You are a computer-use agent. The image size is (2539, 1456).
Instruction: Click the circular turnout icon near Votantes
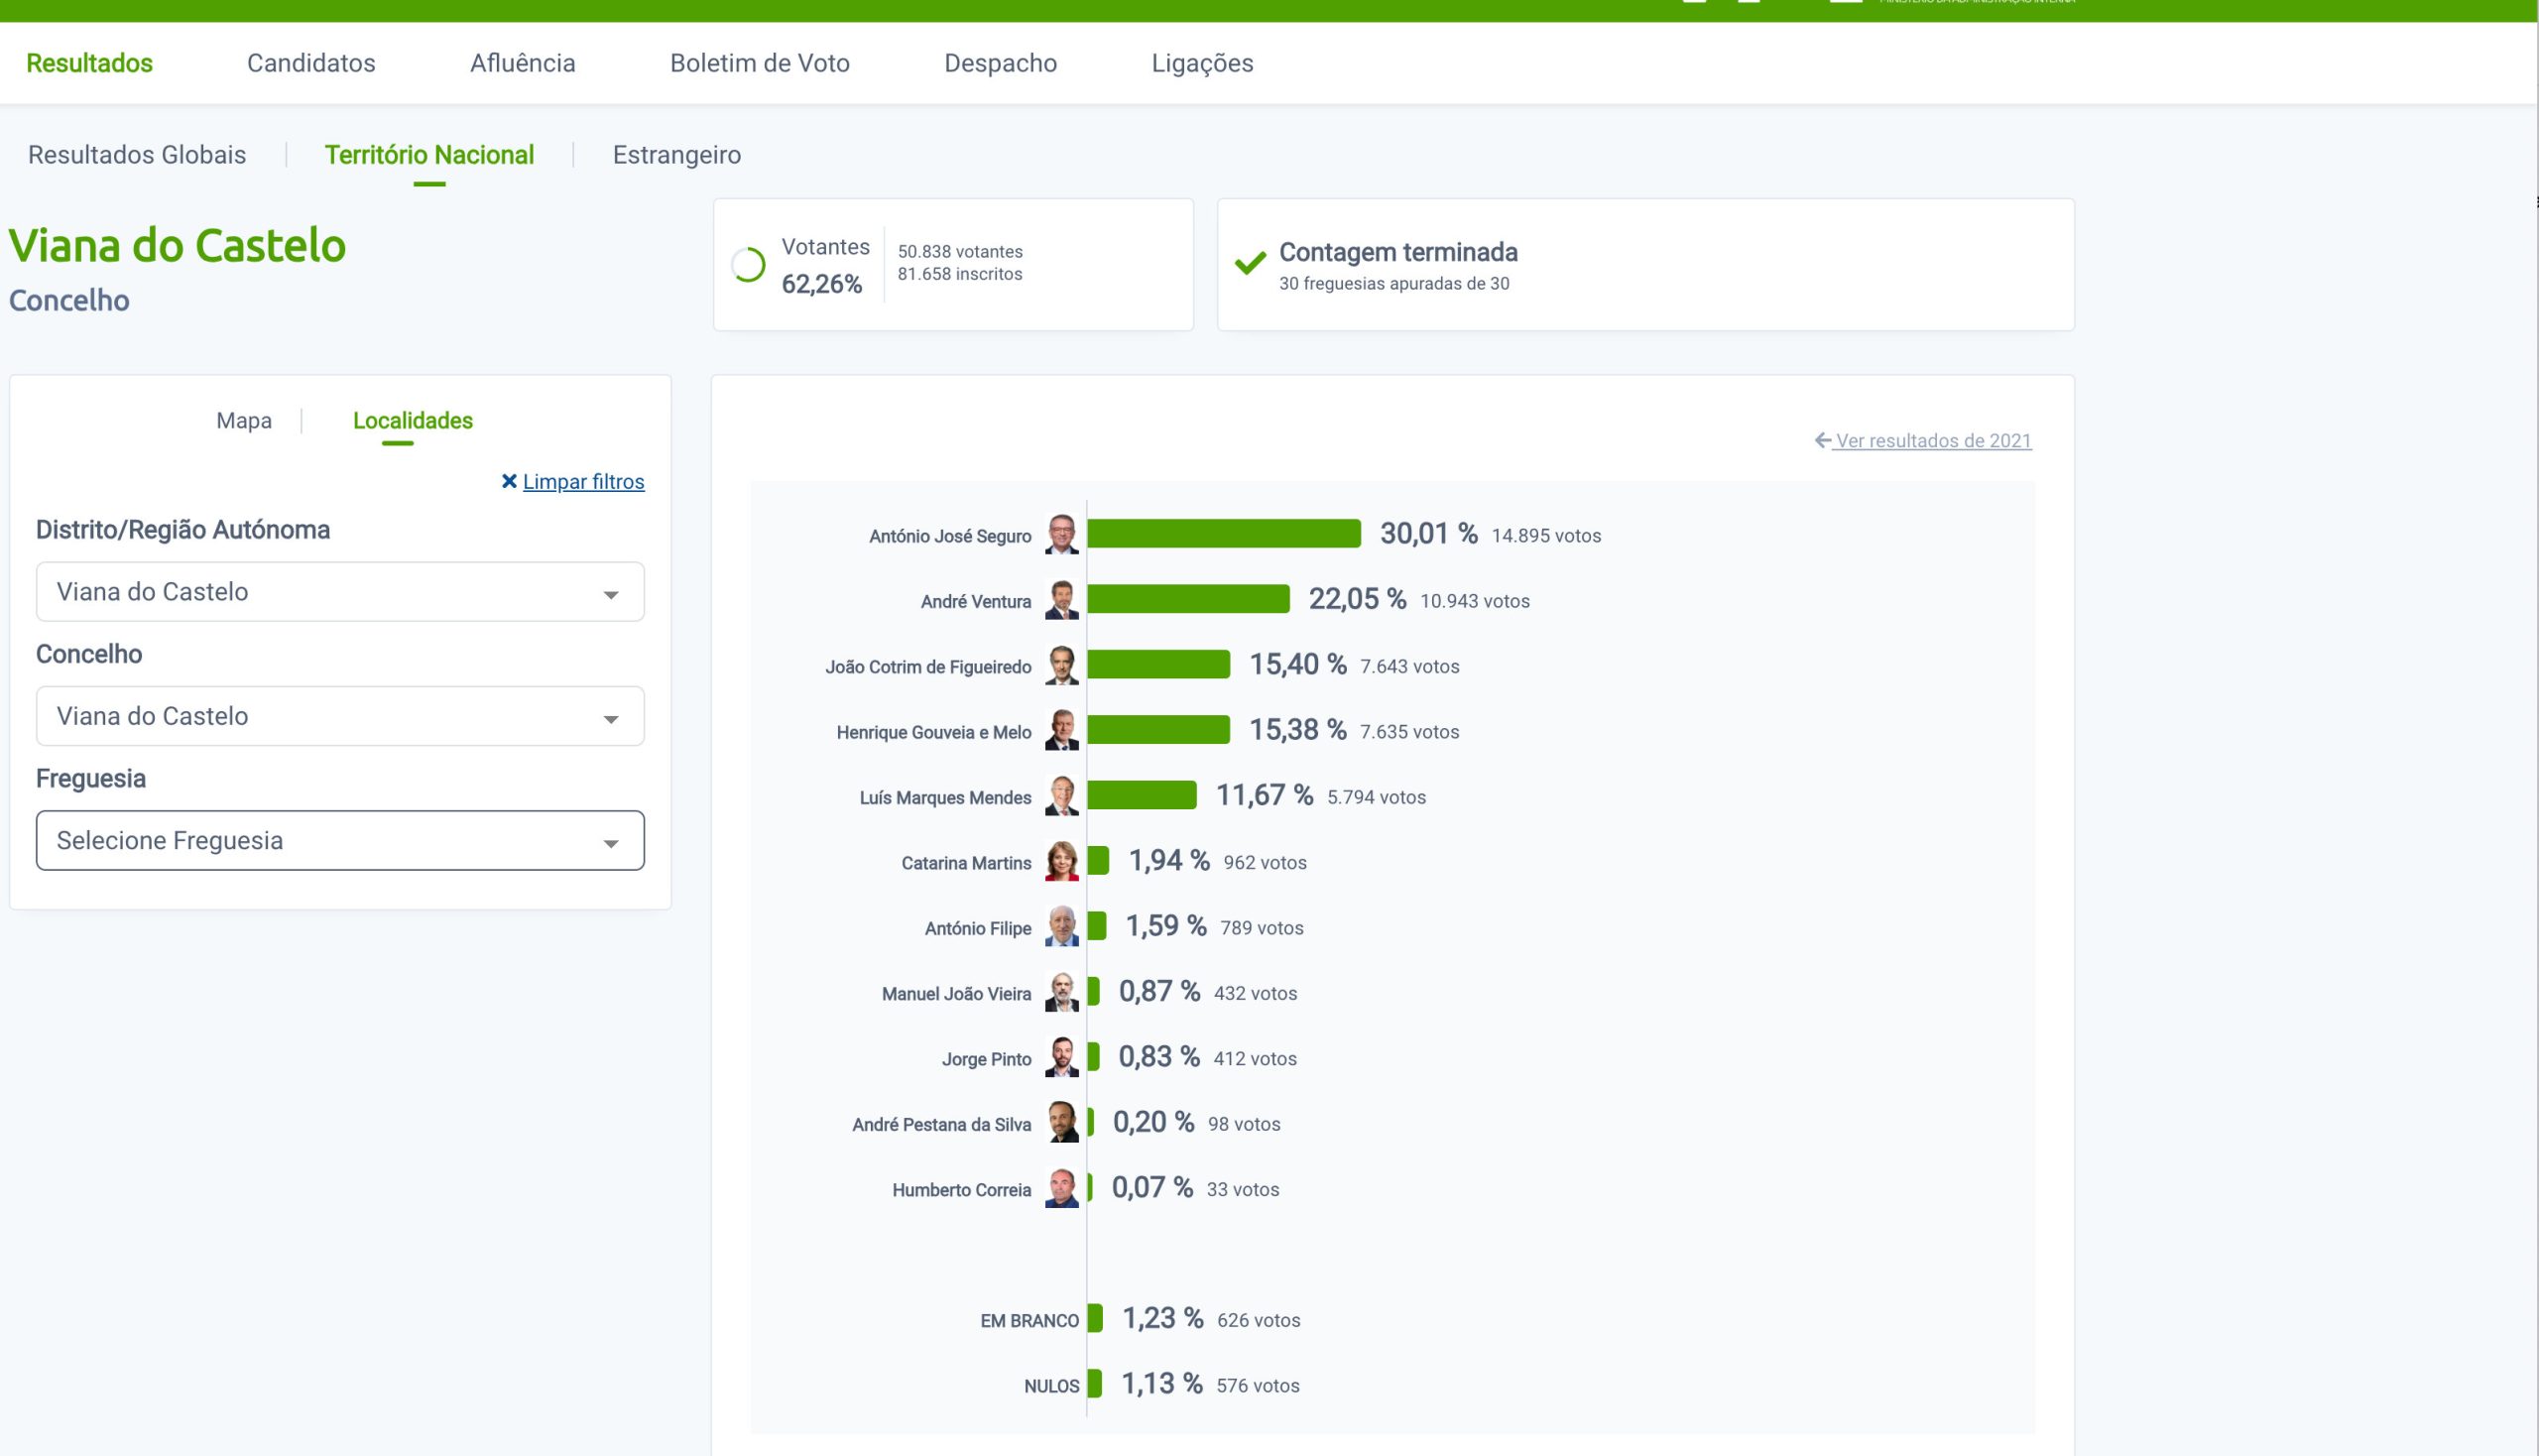748,265
